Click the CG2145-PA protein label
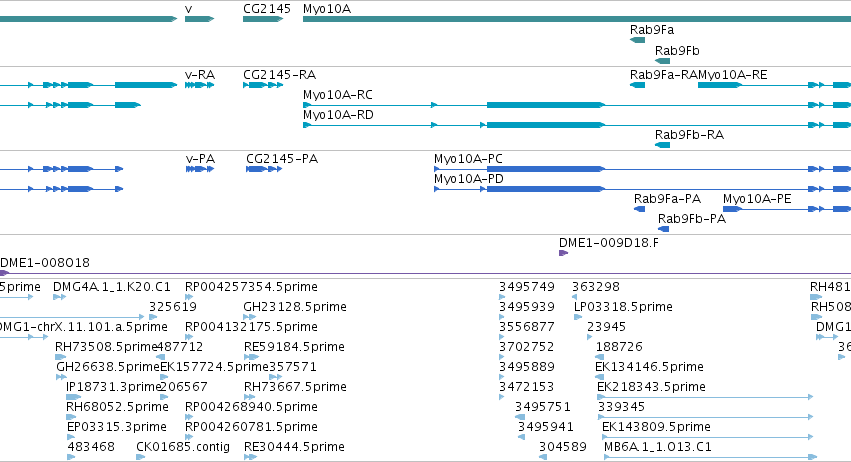Image resolution: width=851 pixels, height=462 pixels. coord(282,159)
